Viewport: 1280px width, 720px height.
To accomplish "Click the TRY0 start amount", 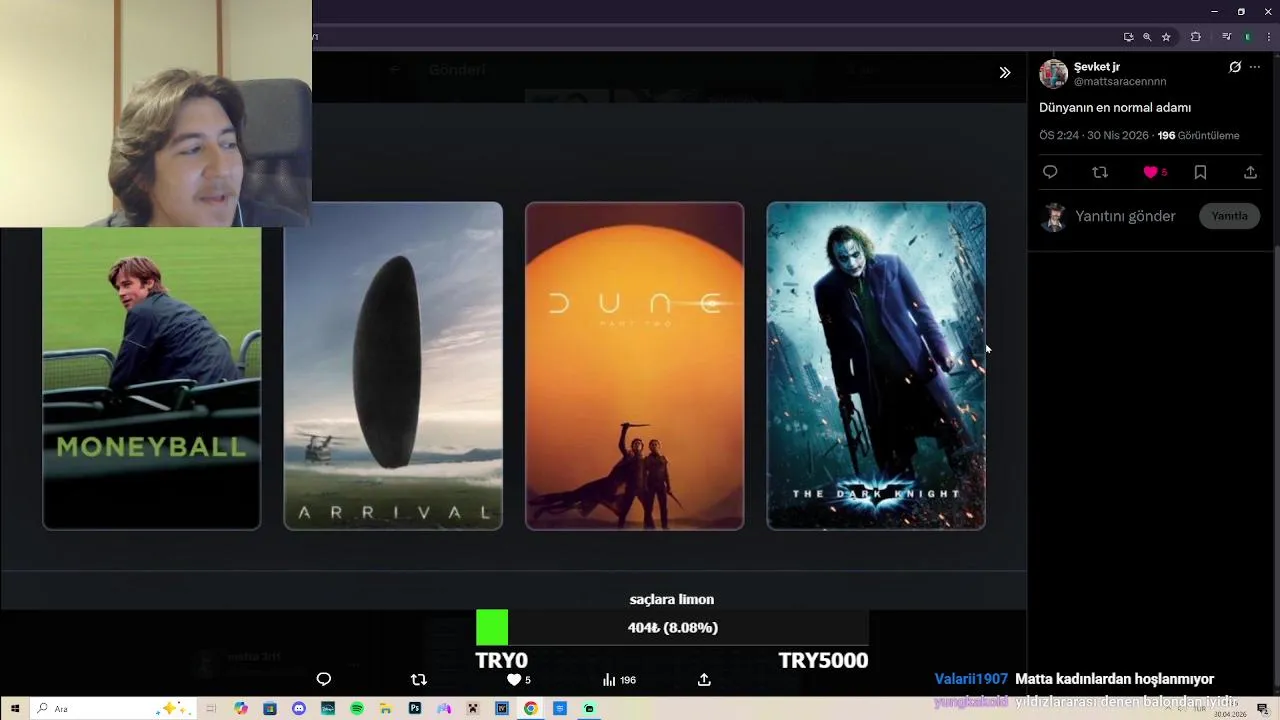I will point(501,660).
